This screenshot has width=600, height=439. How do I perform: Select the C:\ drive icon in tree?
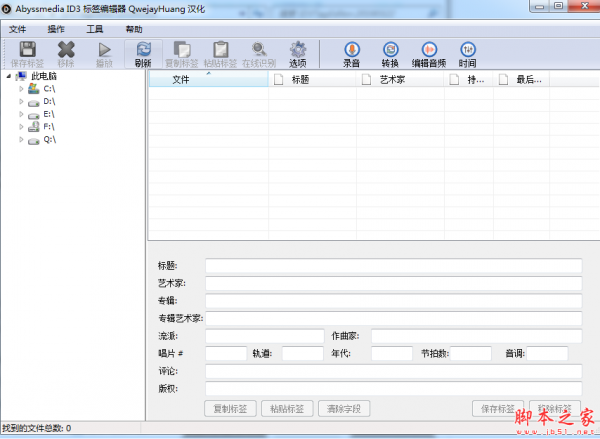pyautogui.click(x=34, y=89)
